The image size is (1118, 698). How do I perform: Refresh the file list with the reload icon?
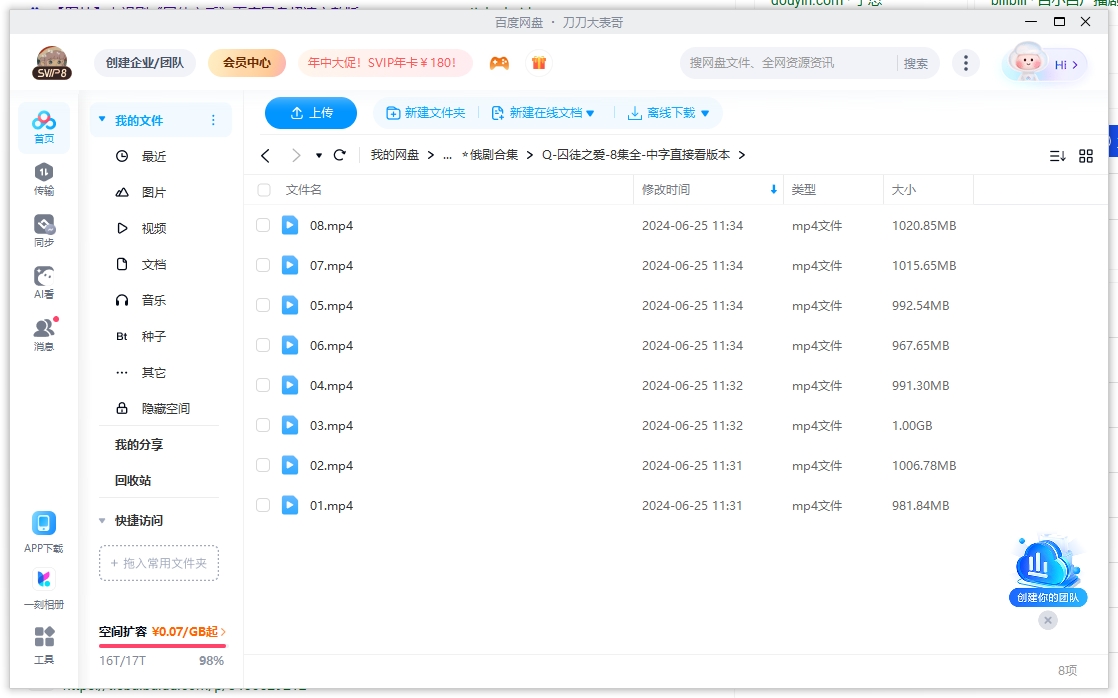coord(339,155)
